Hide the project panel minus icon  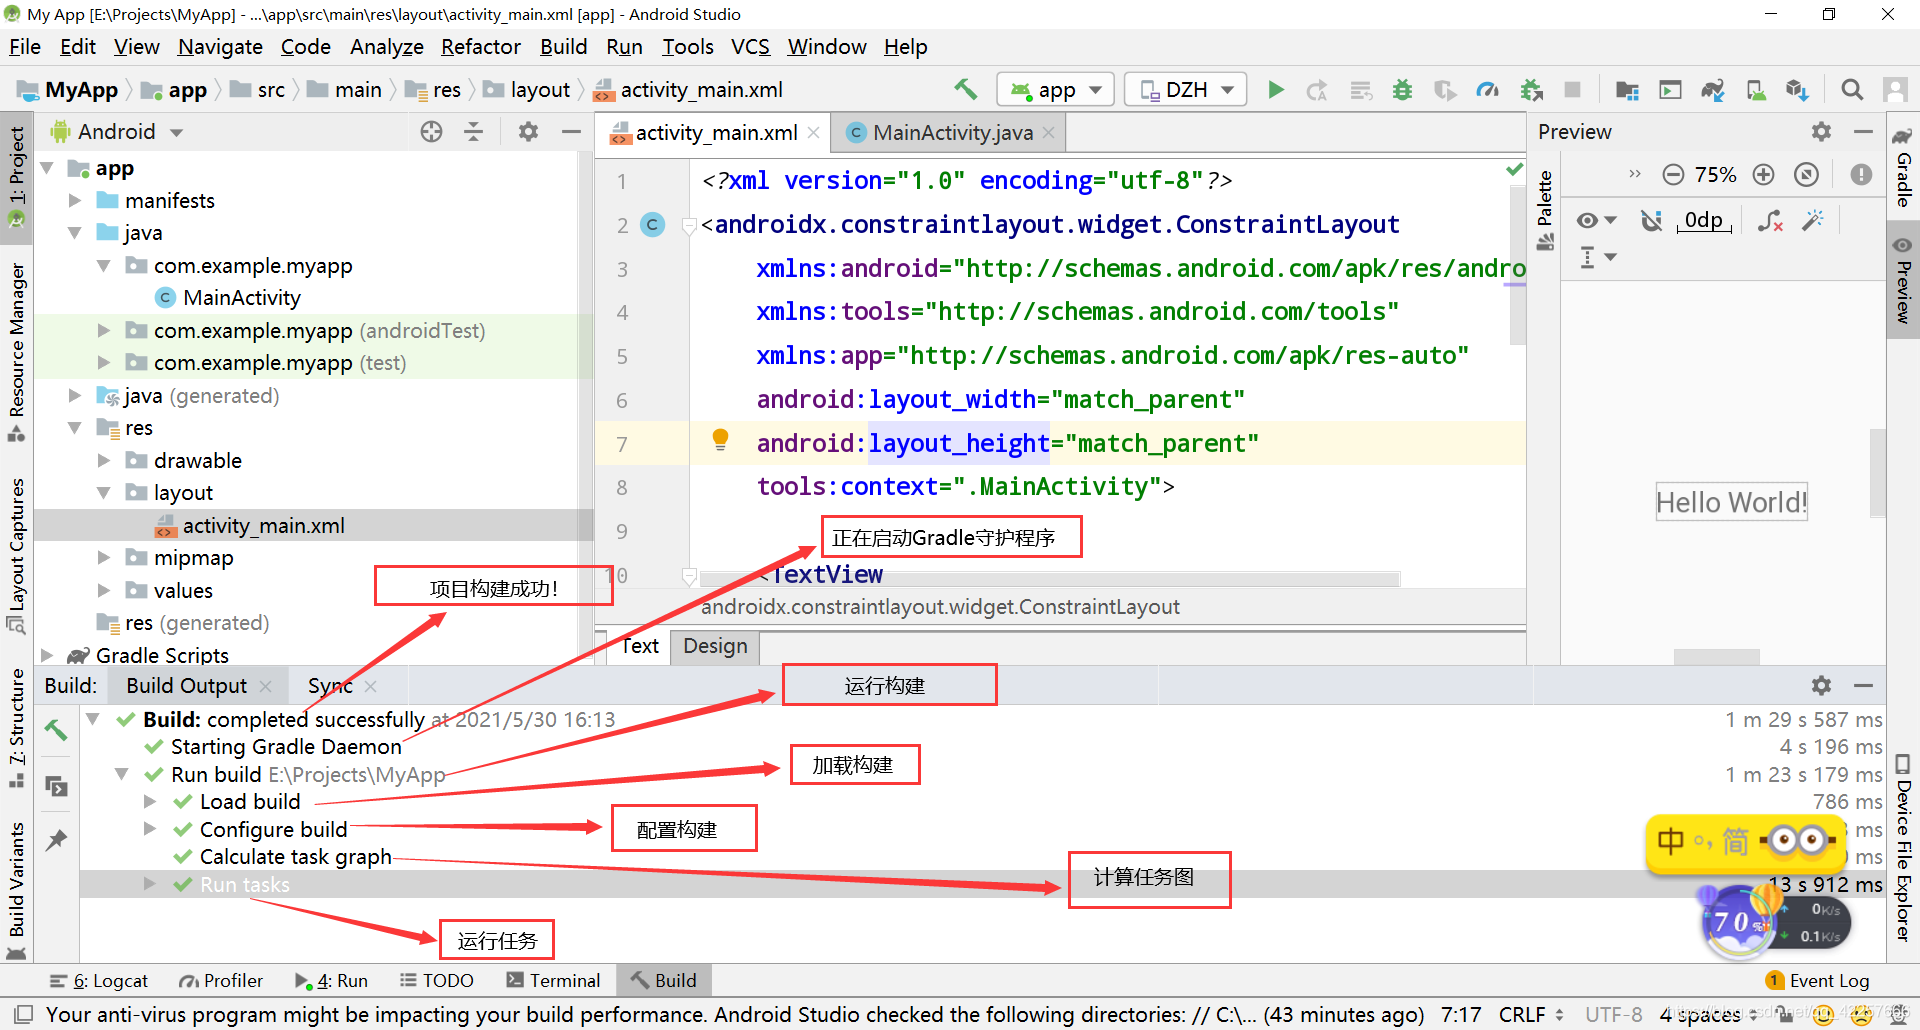pos(571,132)
